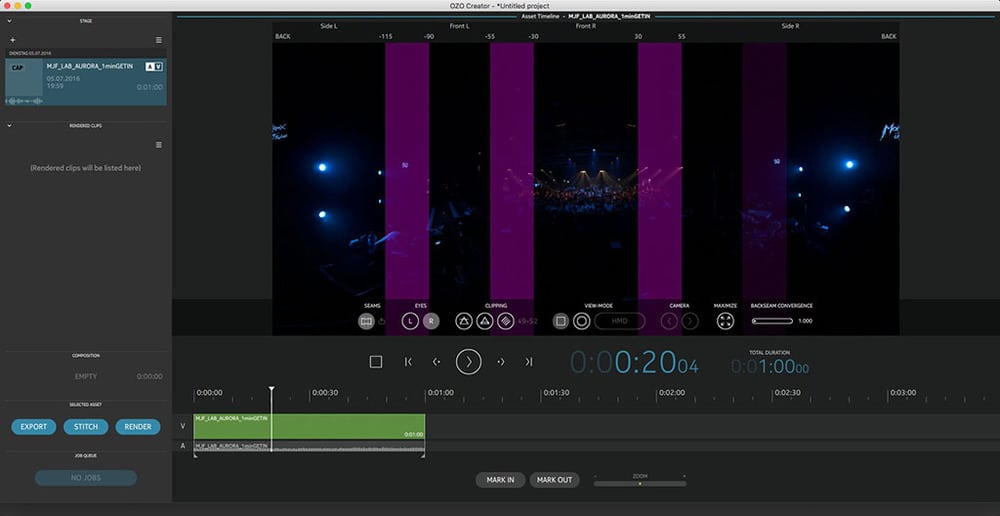The width and height of the screenshot is (1000, 516).
Task: Click the Export button
Action: pos(34,427)
